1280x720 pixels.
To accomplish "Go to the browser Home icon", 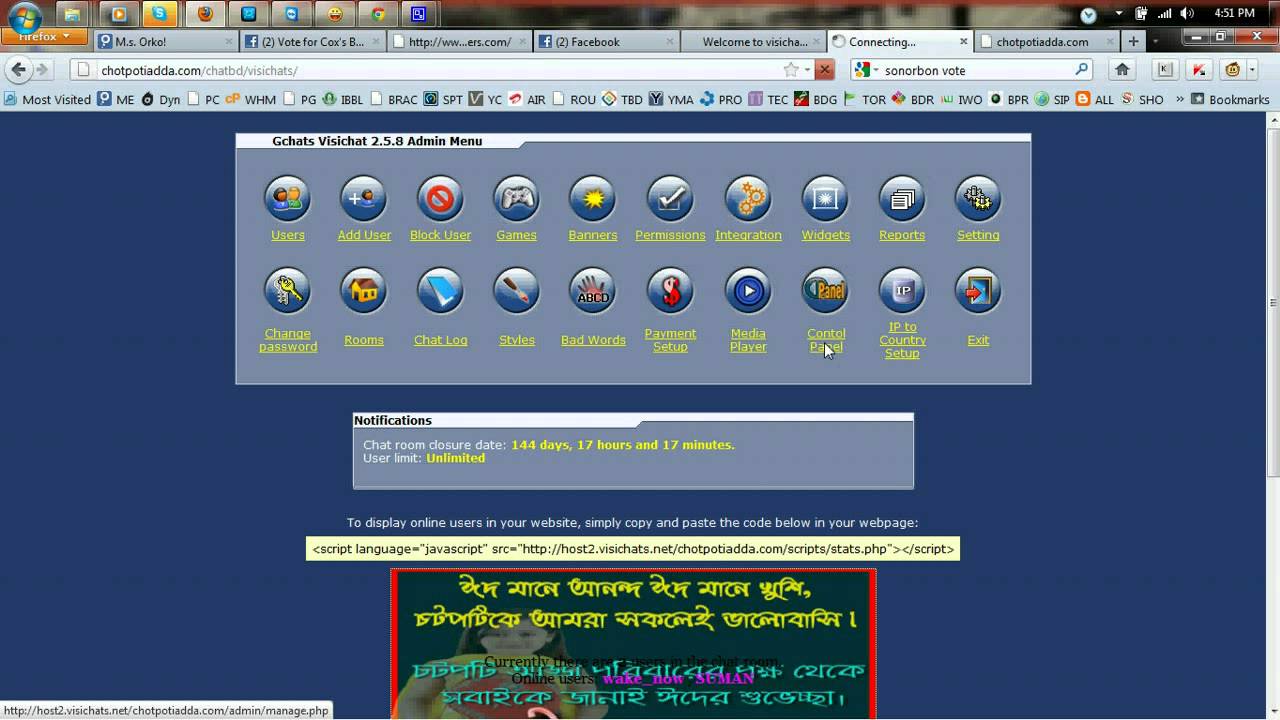I will click(x=1122, y=70).
